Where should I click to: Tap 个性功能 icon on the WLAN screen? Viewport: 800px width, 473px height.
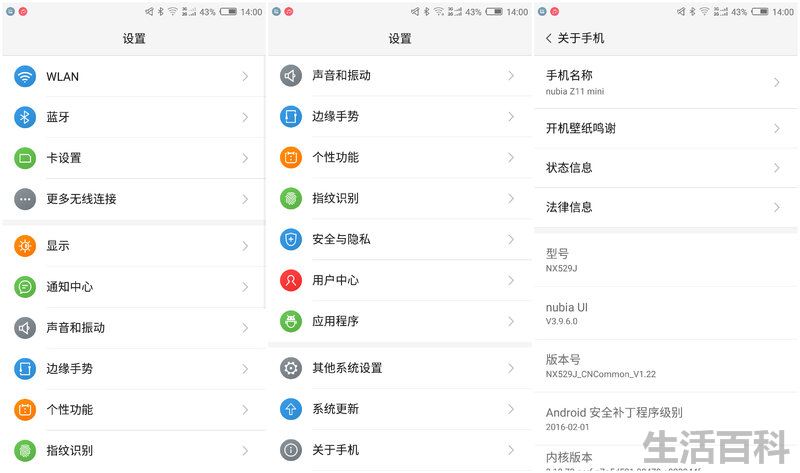pos(24,409)
